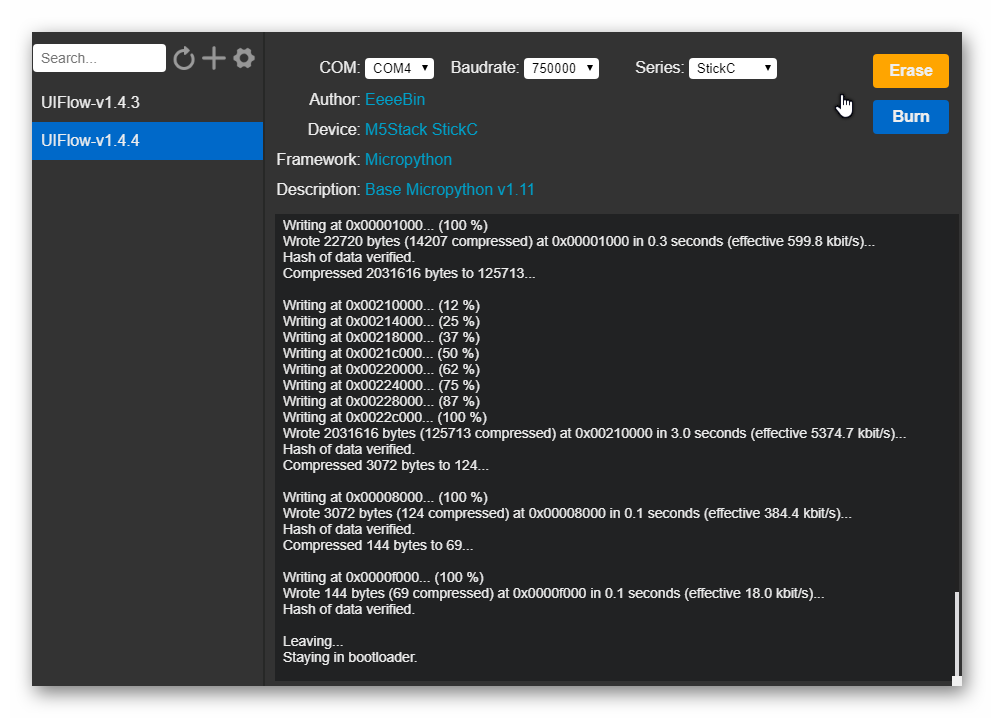
Task: Open the Series dropdown set to StickC
Action: [732, 68]
